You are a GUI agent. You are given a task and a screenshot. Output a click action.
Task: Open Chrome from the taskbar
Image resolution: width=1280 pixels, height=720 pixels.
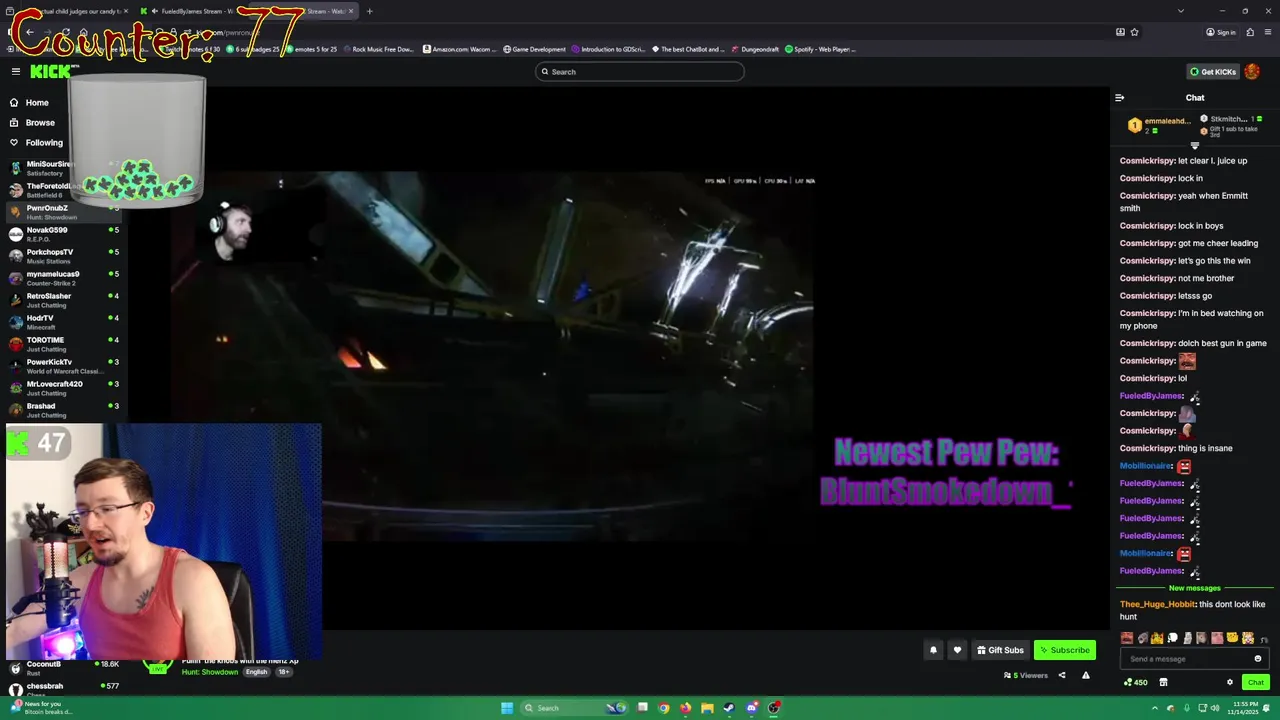pos(663,708)
